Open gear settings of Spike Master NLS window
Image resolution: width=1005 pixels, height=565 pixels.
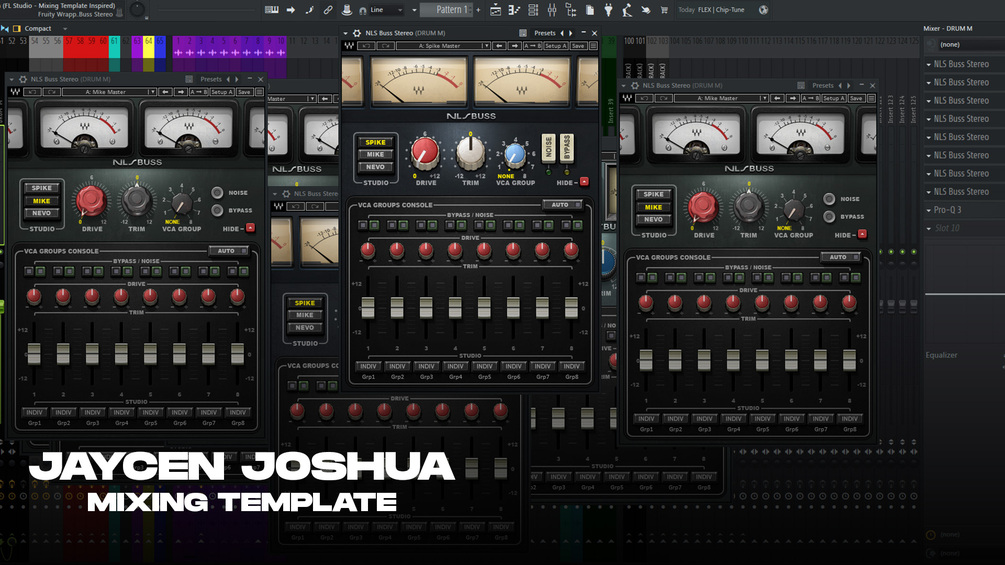[357, 33]
